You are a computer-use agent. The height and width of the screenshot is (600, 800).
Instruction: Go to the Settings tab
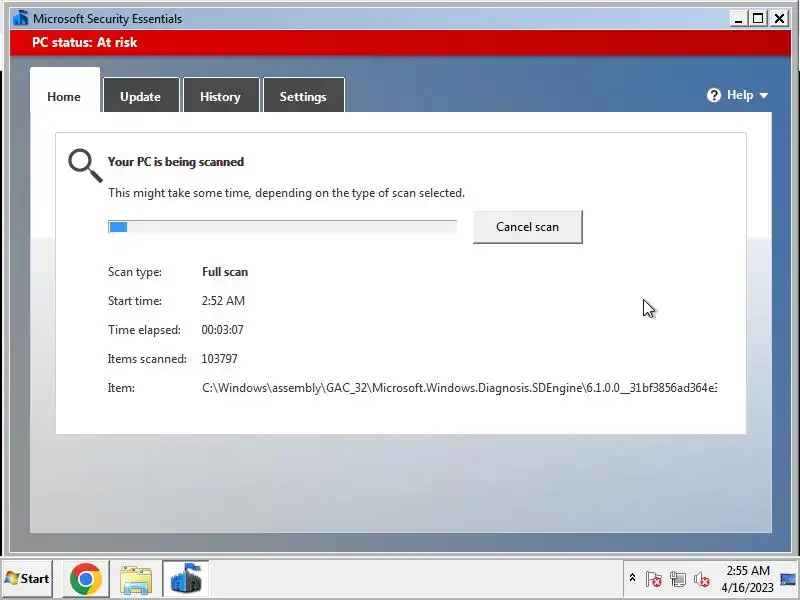303,96
